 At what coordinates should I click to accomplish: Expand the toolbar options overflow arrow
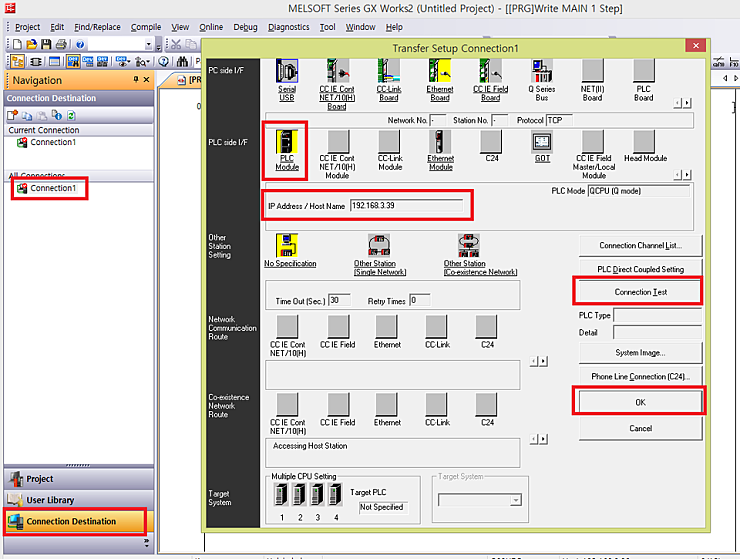coord(158,45)
